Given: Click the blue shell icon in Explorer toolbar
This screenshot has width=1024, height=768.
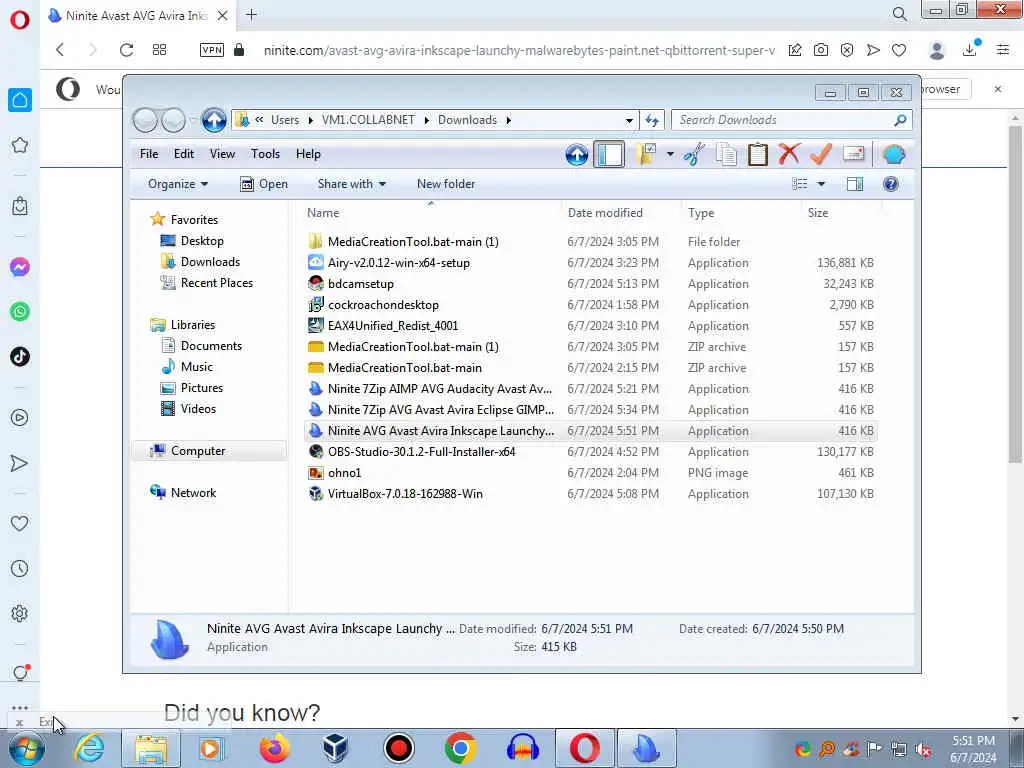Looking at the screenshot, I should 894,155.
